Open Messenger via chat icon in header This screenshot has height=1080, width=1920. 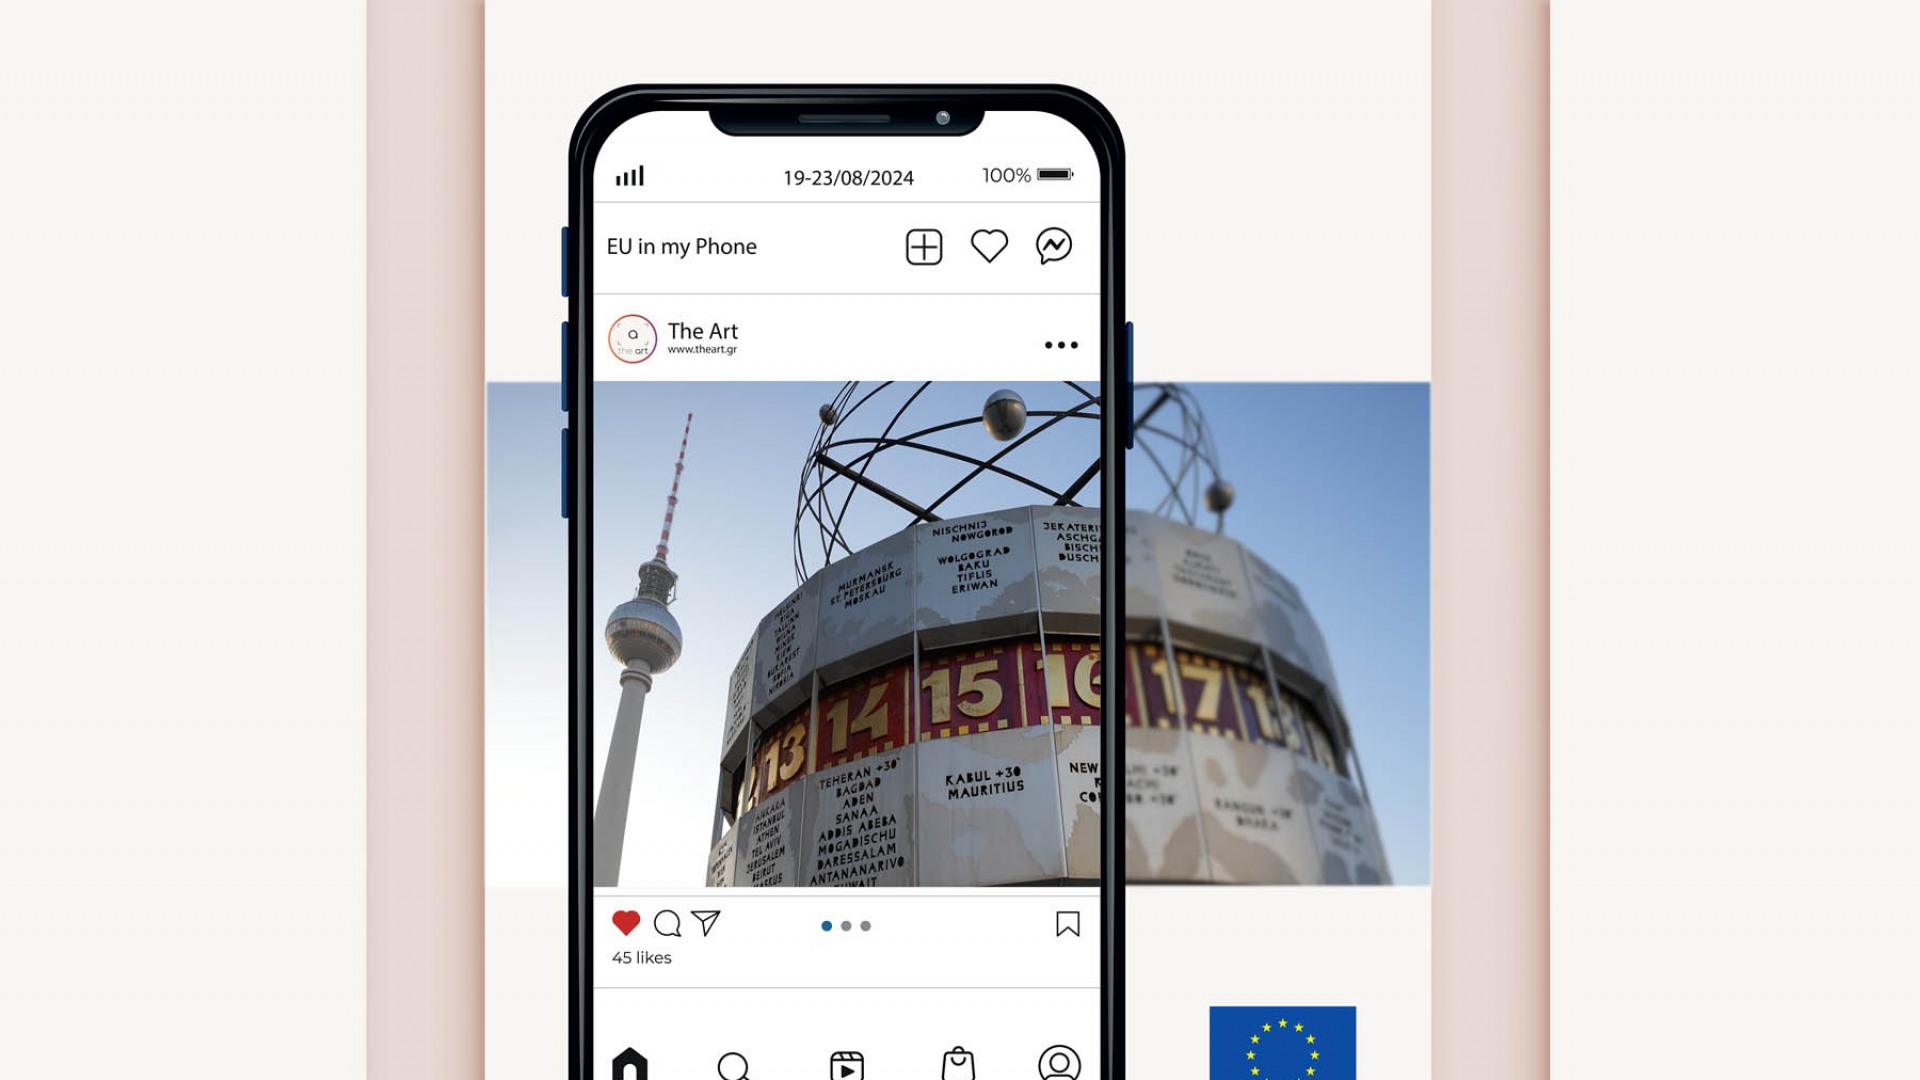click(x=1055, y=247)
